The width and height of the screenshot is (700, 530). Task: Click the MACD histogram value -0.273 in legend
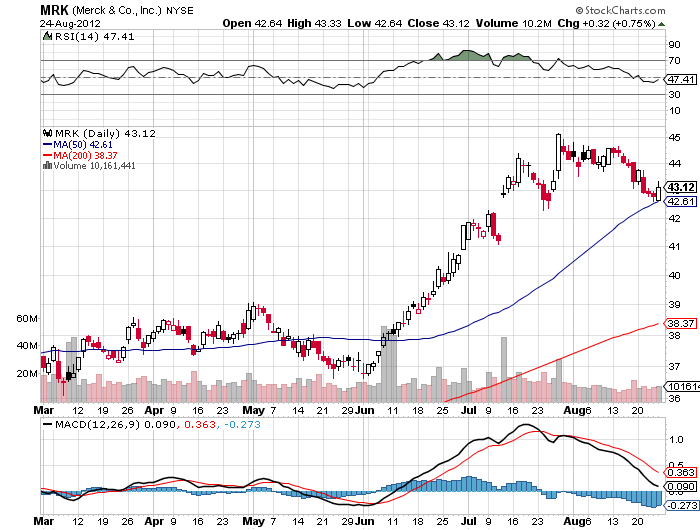[x=242, y=424]
